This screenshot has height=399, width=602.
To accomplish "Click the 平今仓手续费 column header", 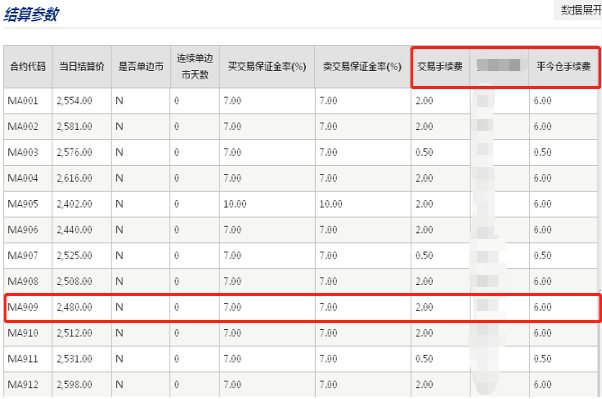I will point(563,66).
